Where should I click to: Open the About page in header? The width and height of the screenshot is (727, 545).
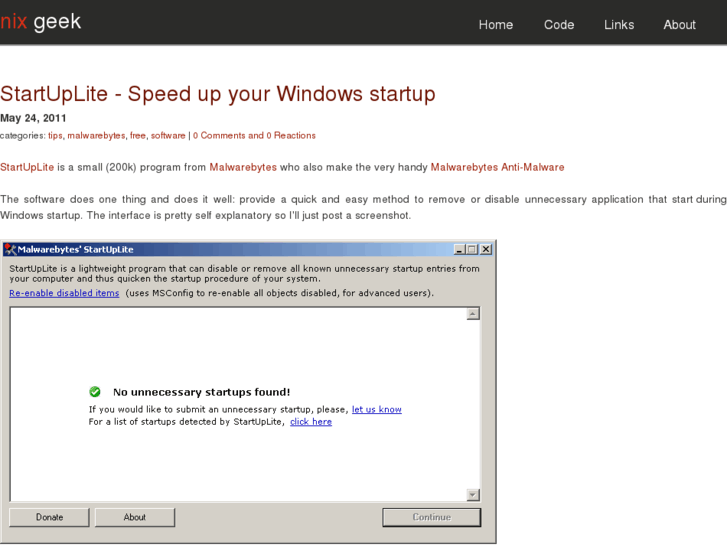tap(679, 25)
